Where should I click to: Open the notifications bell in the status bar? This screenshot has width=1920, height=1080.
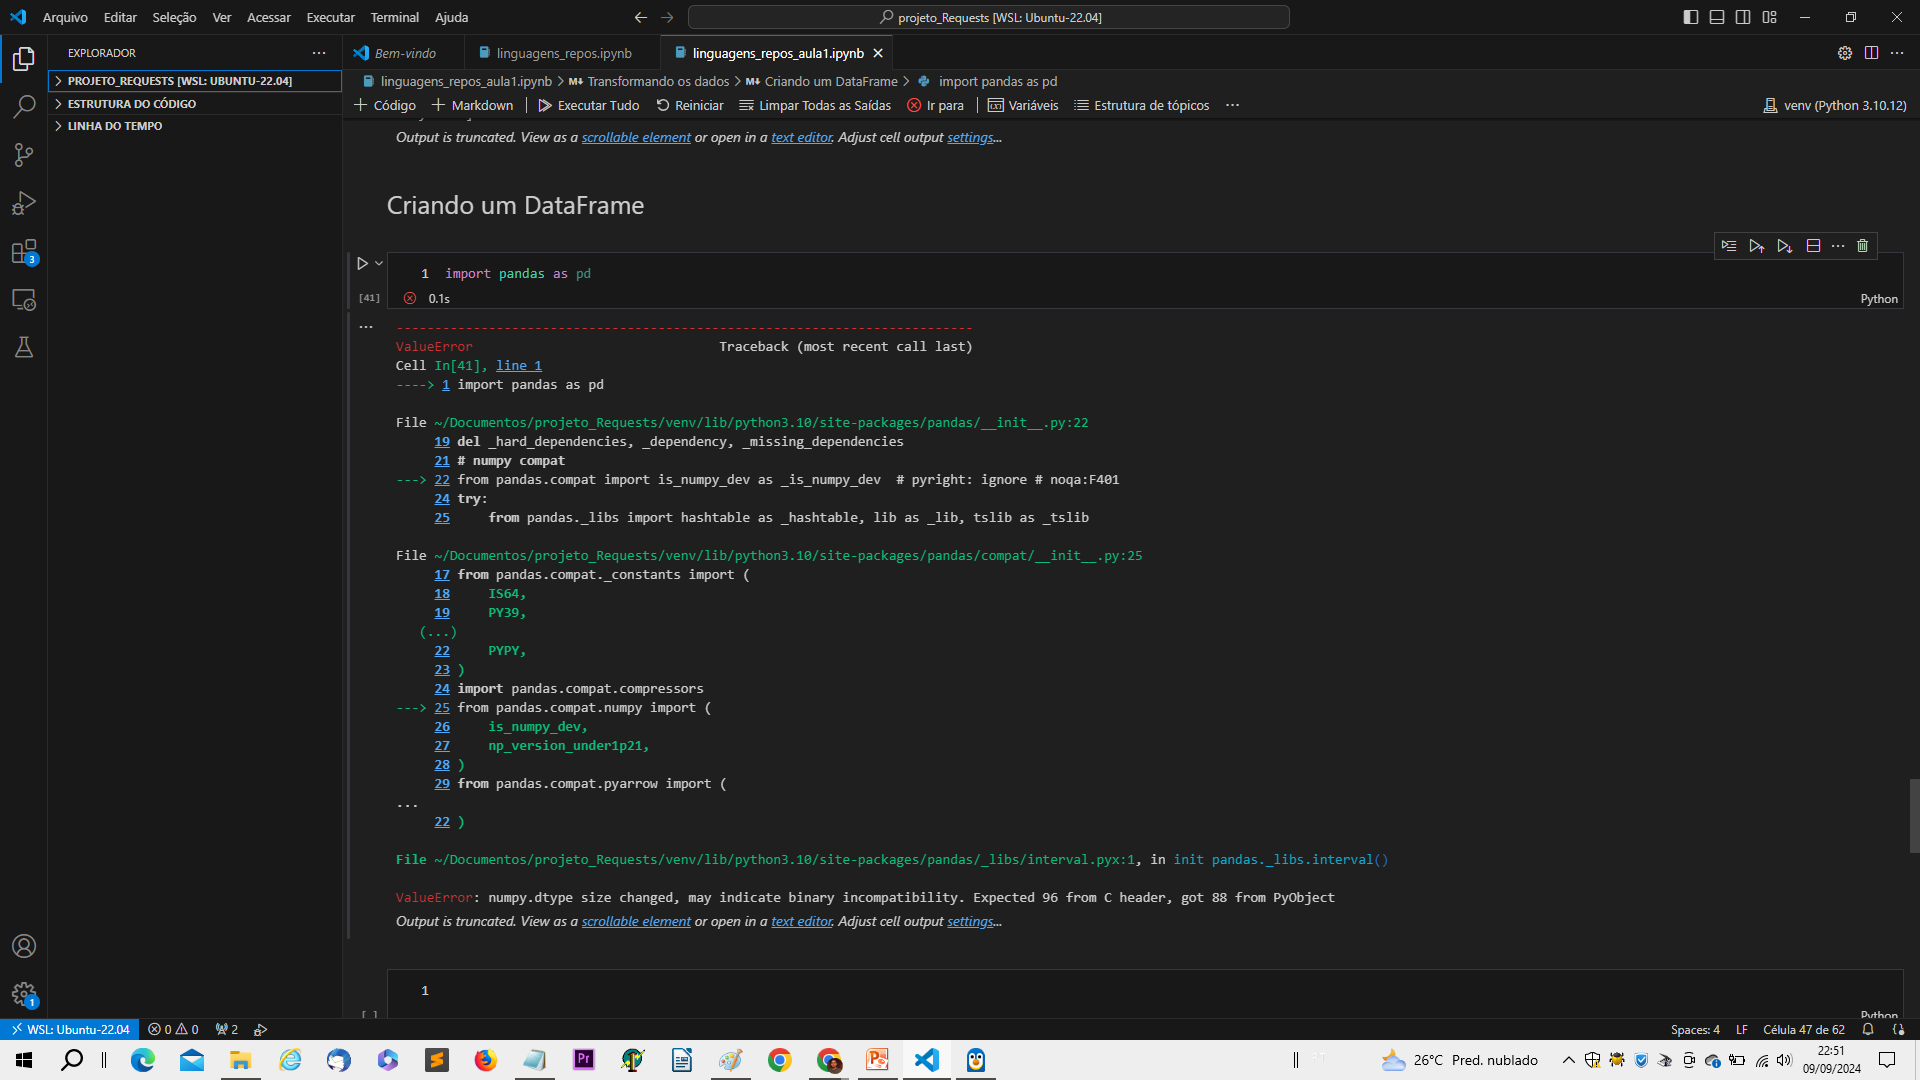(1867, 1029)
